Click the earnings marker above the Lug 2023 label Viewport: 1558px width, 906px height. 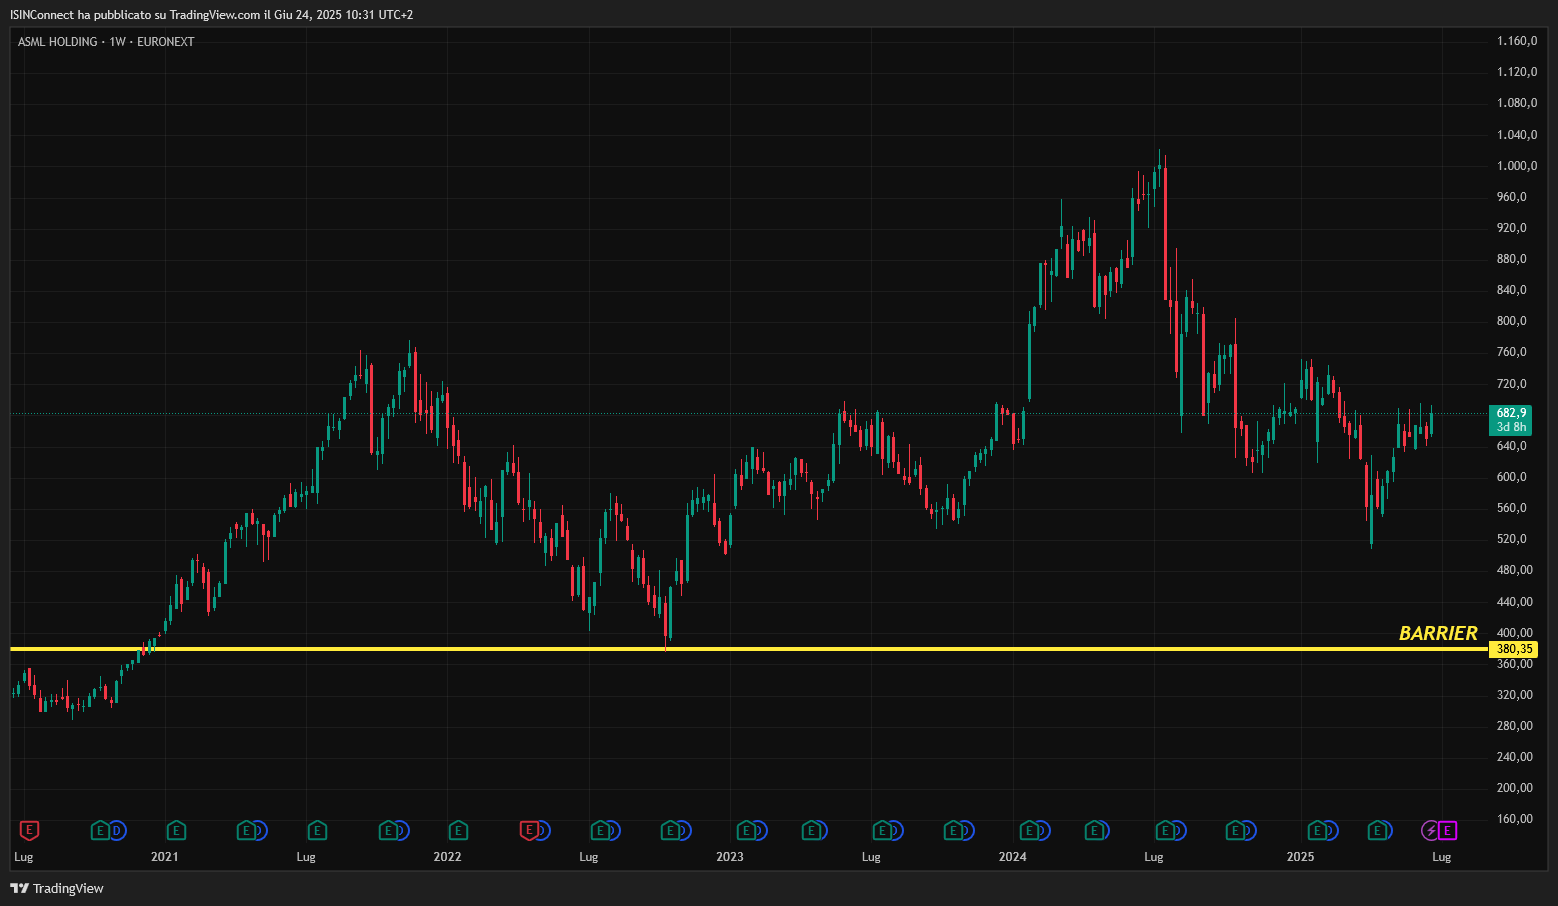point(882,830)
